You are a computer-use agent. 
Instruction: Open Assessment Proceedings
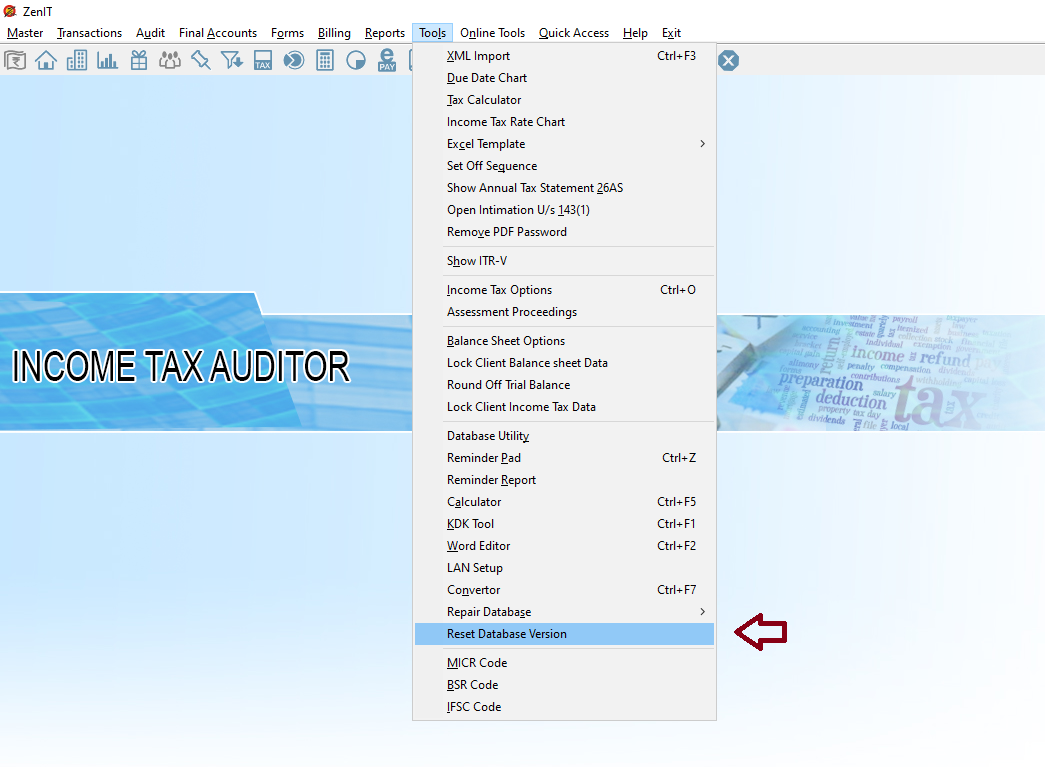point(564,312)
